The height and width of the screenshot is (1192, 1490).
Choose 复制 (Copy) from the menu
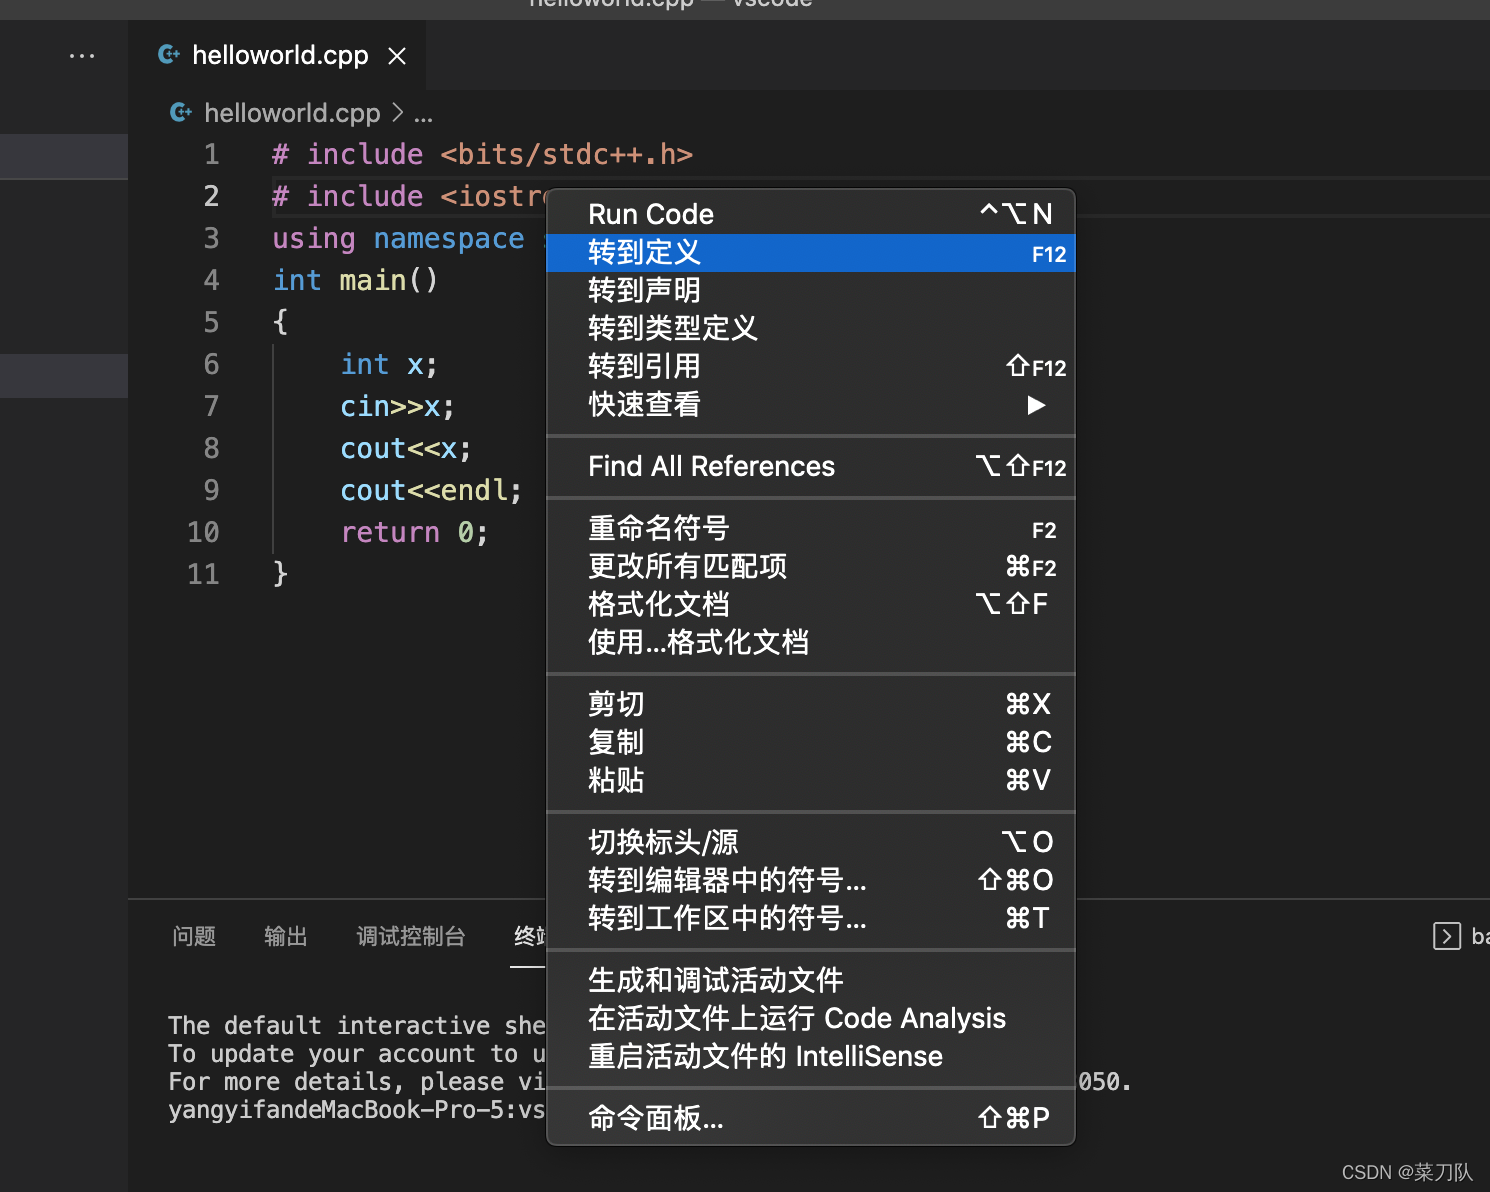(811, 743)
